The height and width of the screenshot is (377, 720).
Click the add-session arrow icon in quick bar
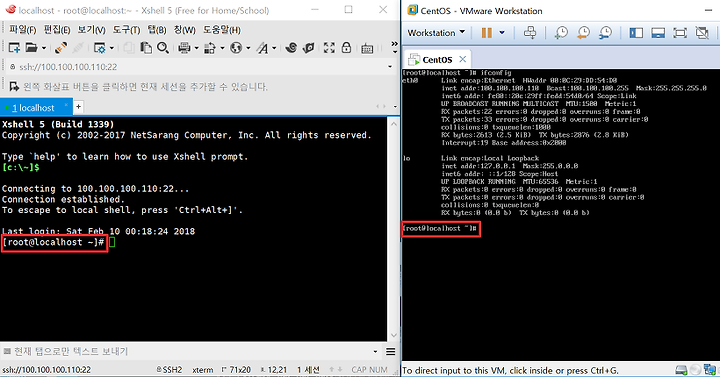14,86
